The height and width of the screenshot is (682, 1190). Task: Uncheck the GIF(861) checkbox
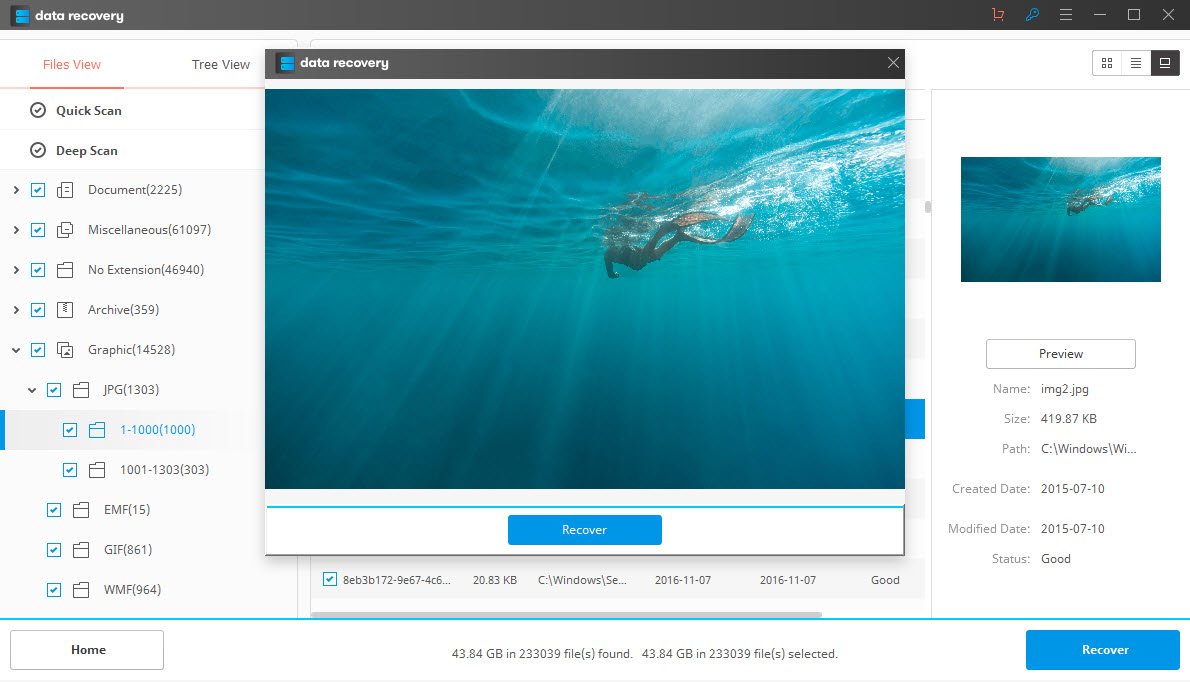(x=53, y=549)
